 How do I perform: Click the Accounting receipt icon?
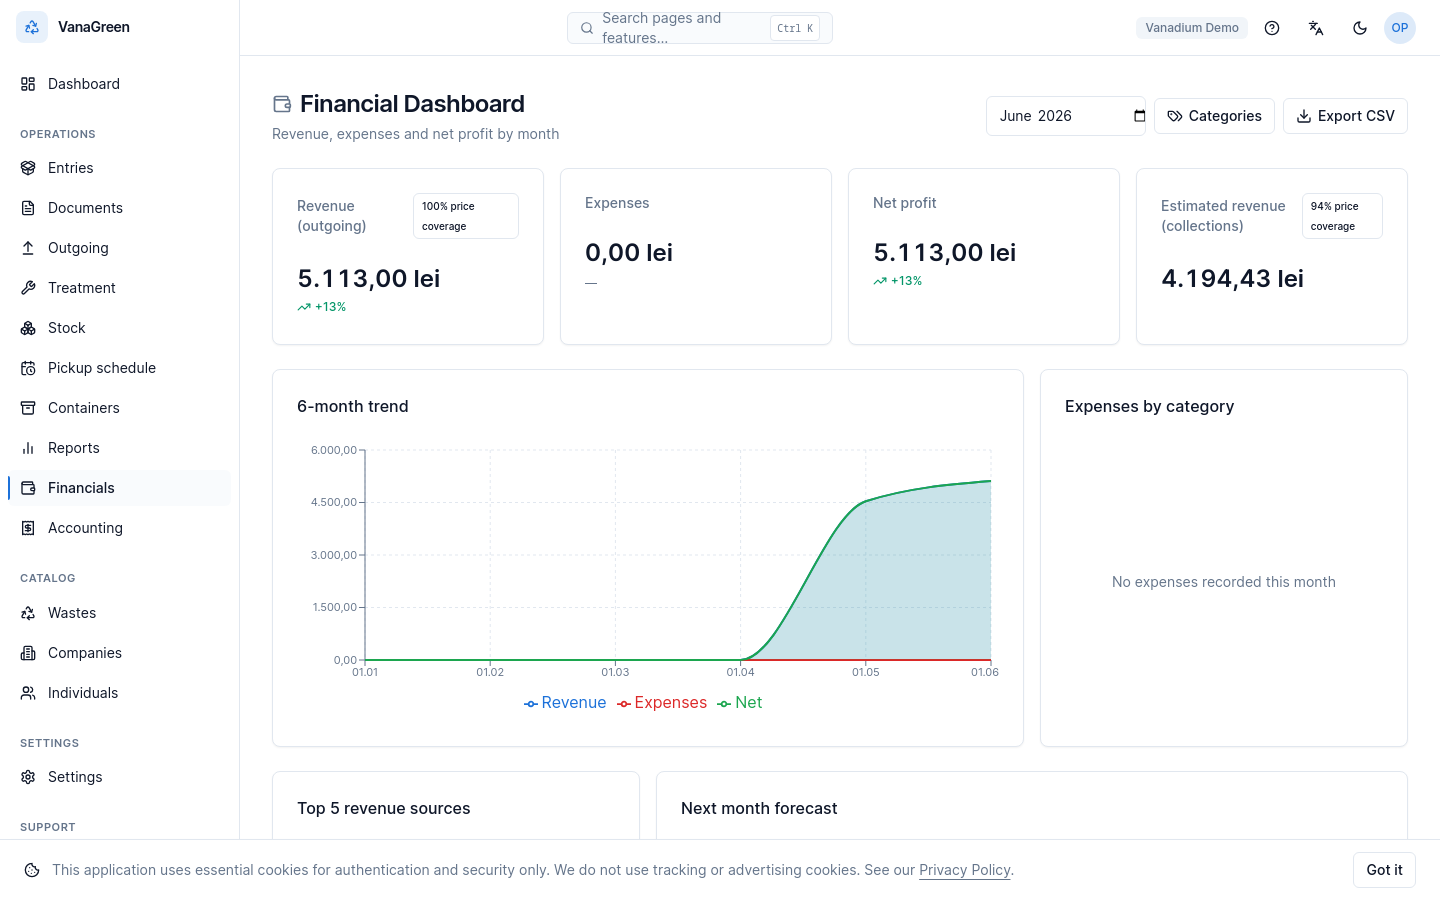click(x=28, y=528)
